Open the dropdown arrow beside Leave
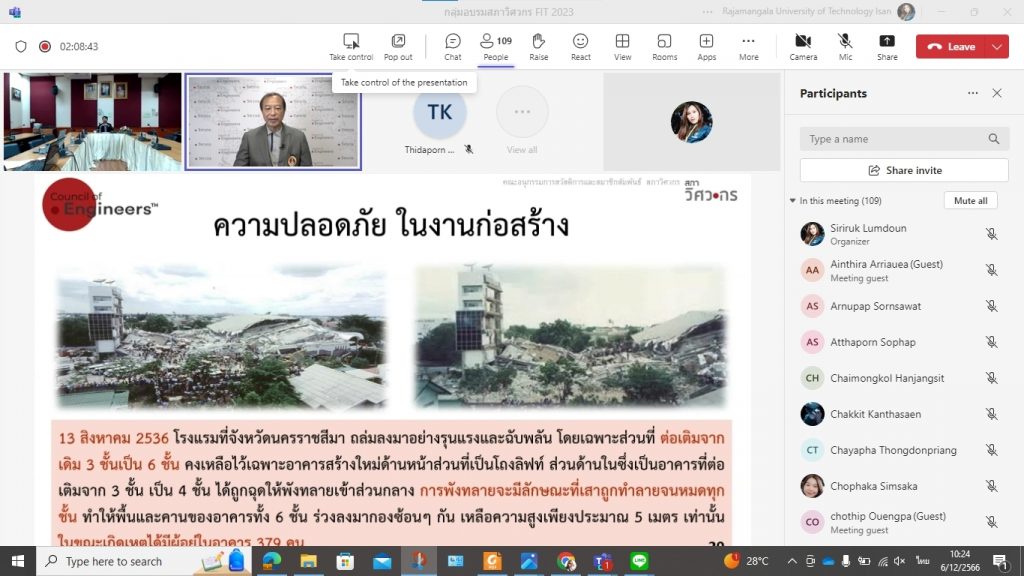The image size is (1024, 576). (996, 47)
